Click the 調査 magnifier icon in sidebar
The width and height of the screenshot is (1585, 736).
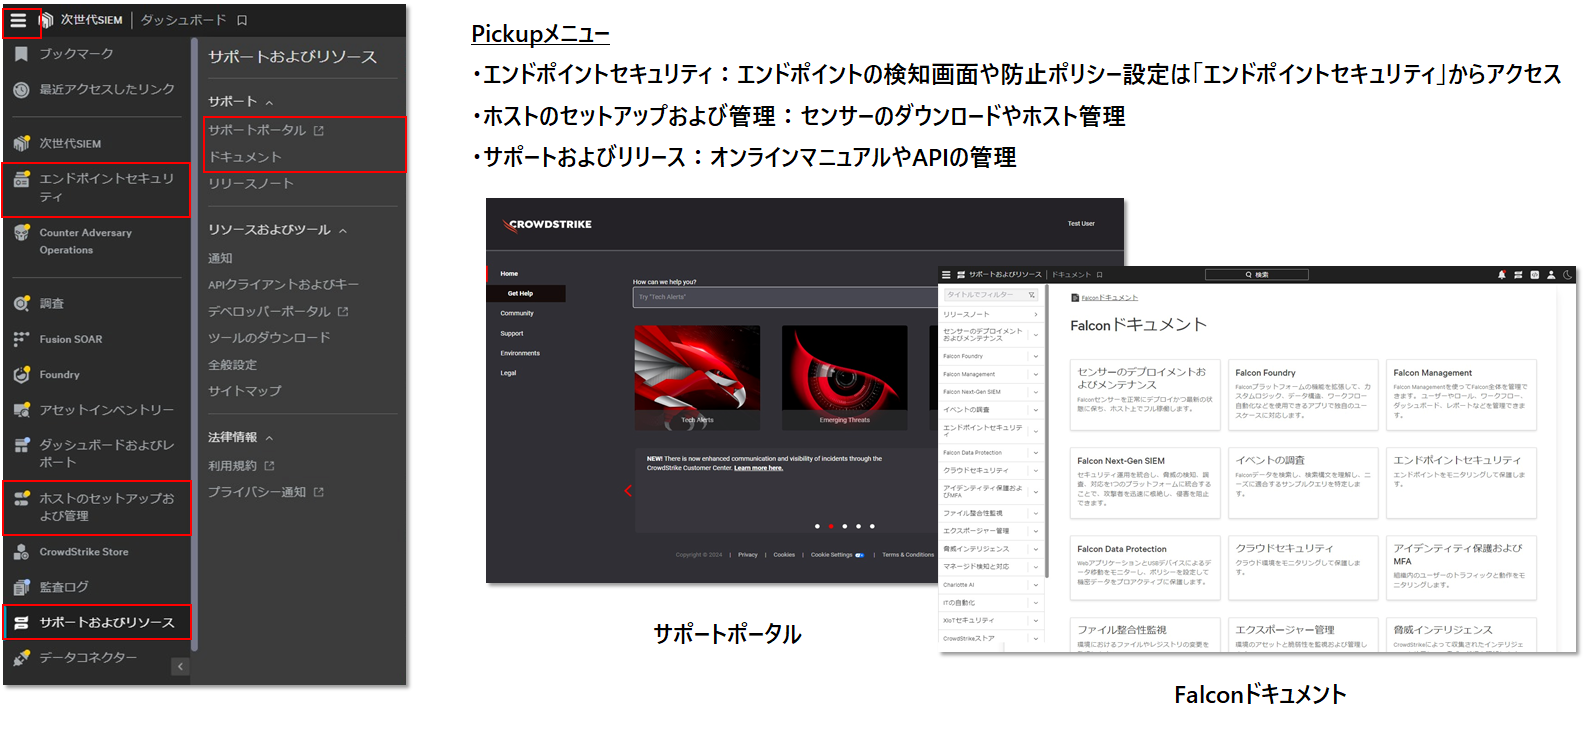[x=21, y=303]
